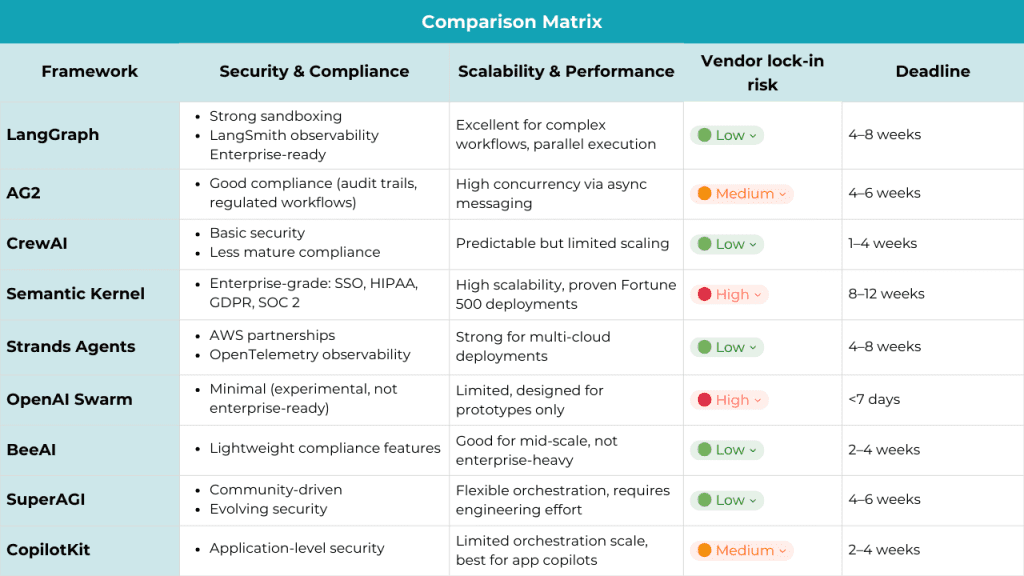Click the CopilotKit deadline cell
1024x576 pixels.
[x=884, y=550]
